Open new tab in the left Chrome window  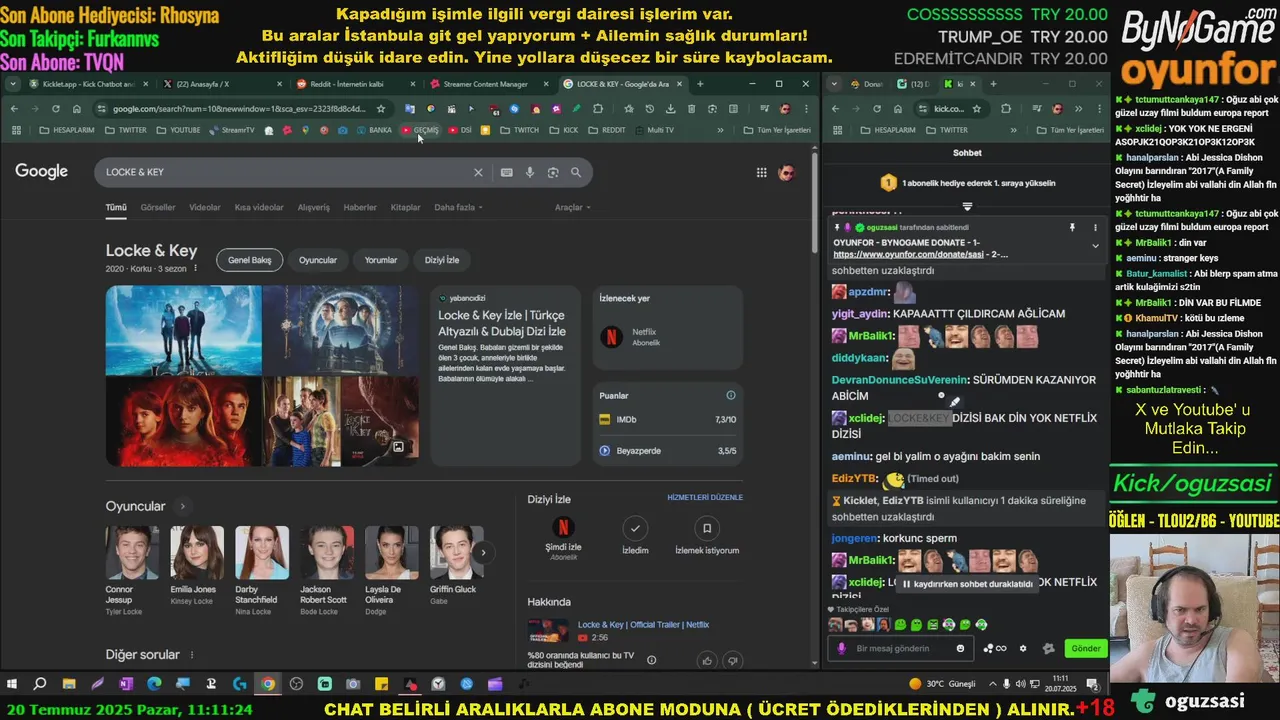[700, 84]
